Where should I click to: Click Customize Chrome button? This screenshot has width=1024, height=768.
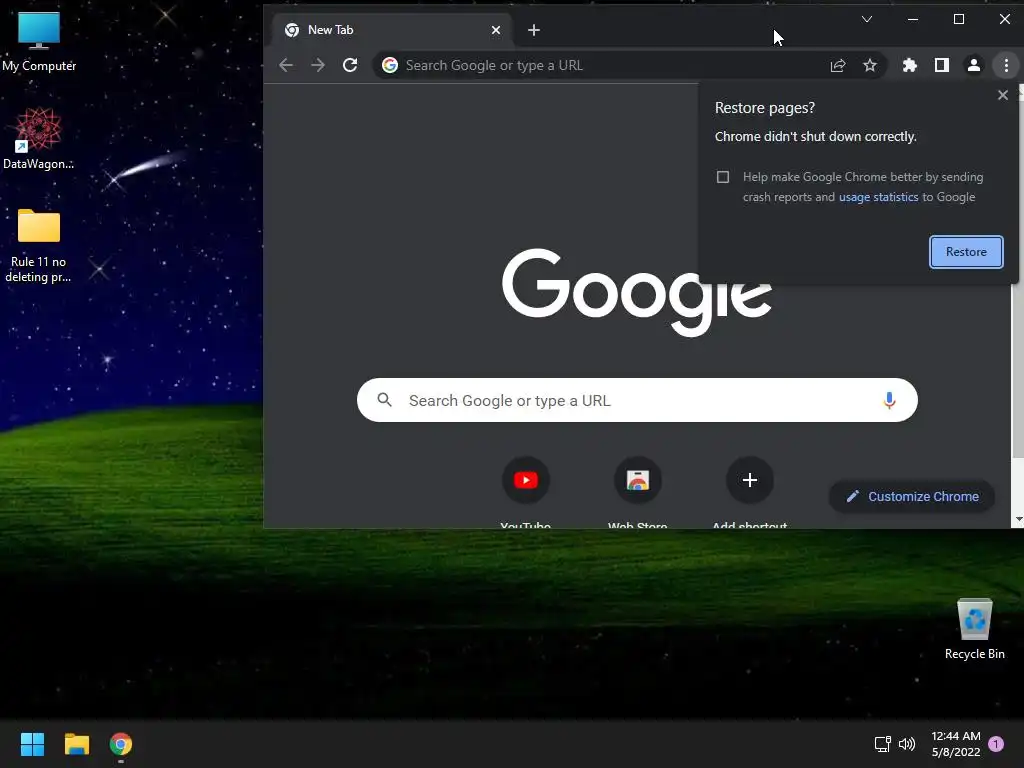click(912, 496)
